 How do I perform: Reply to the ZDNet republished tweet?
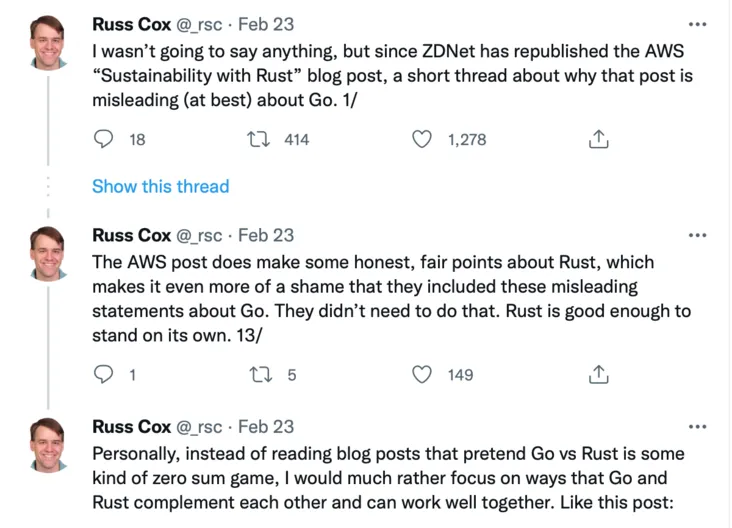pyautogui.click(x=104, y=139)
